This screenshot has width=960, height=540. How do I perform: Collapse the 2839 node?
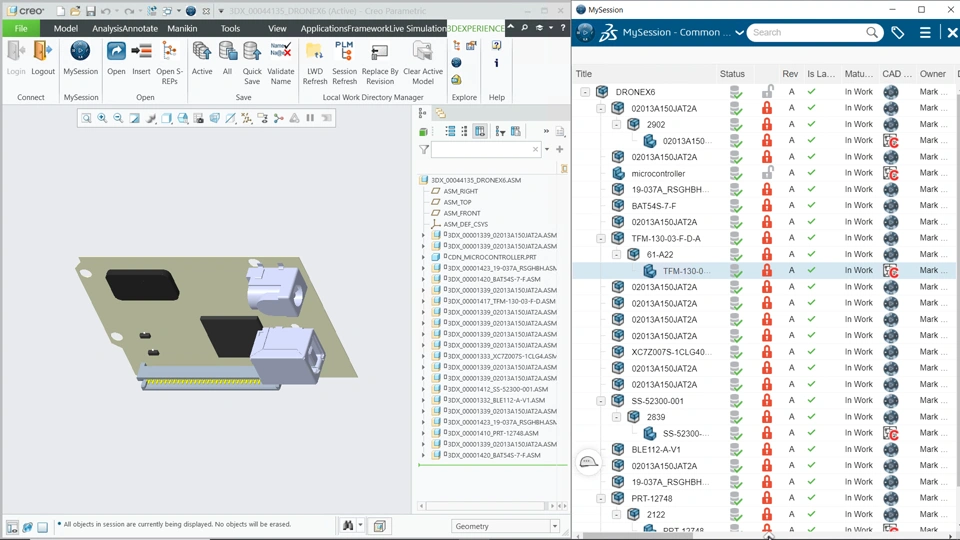click(617, 417)
